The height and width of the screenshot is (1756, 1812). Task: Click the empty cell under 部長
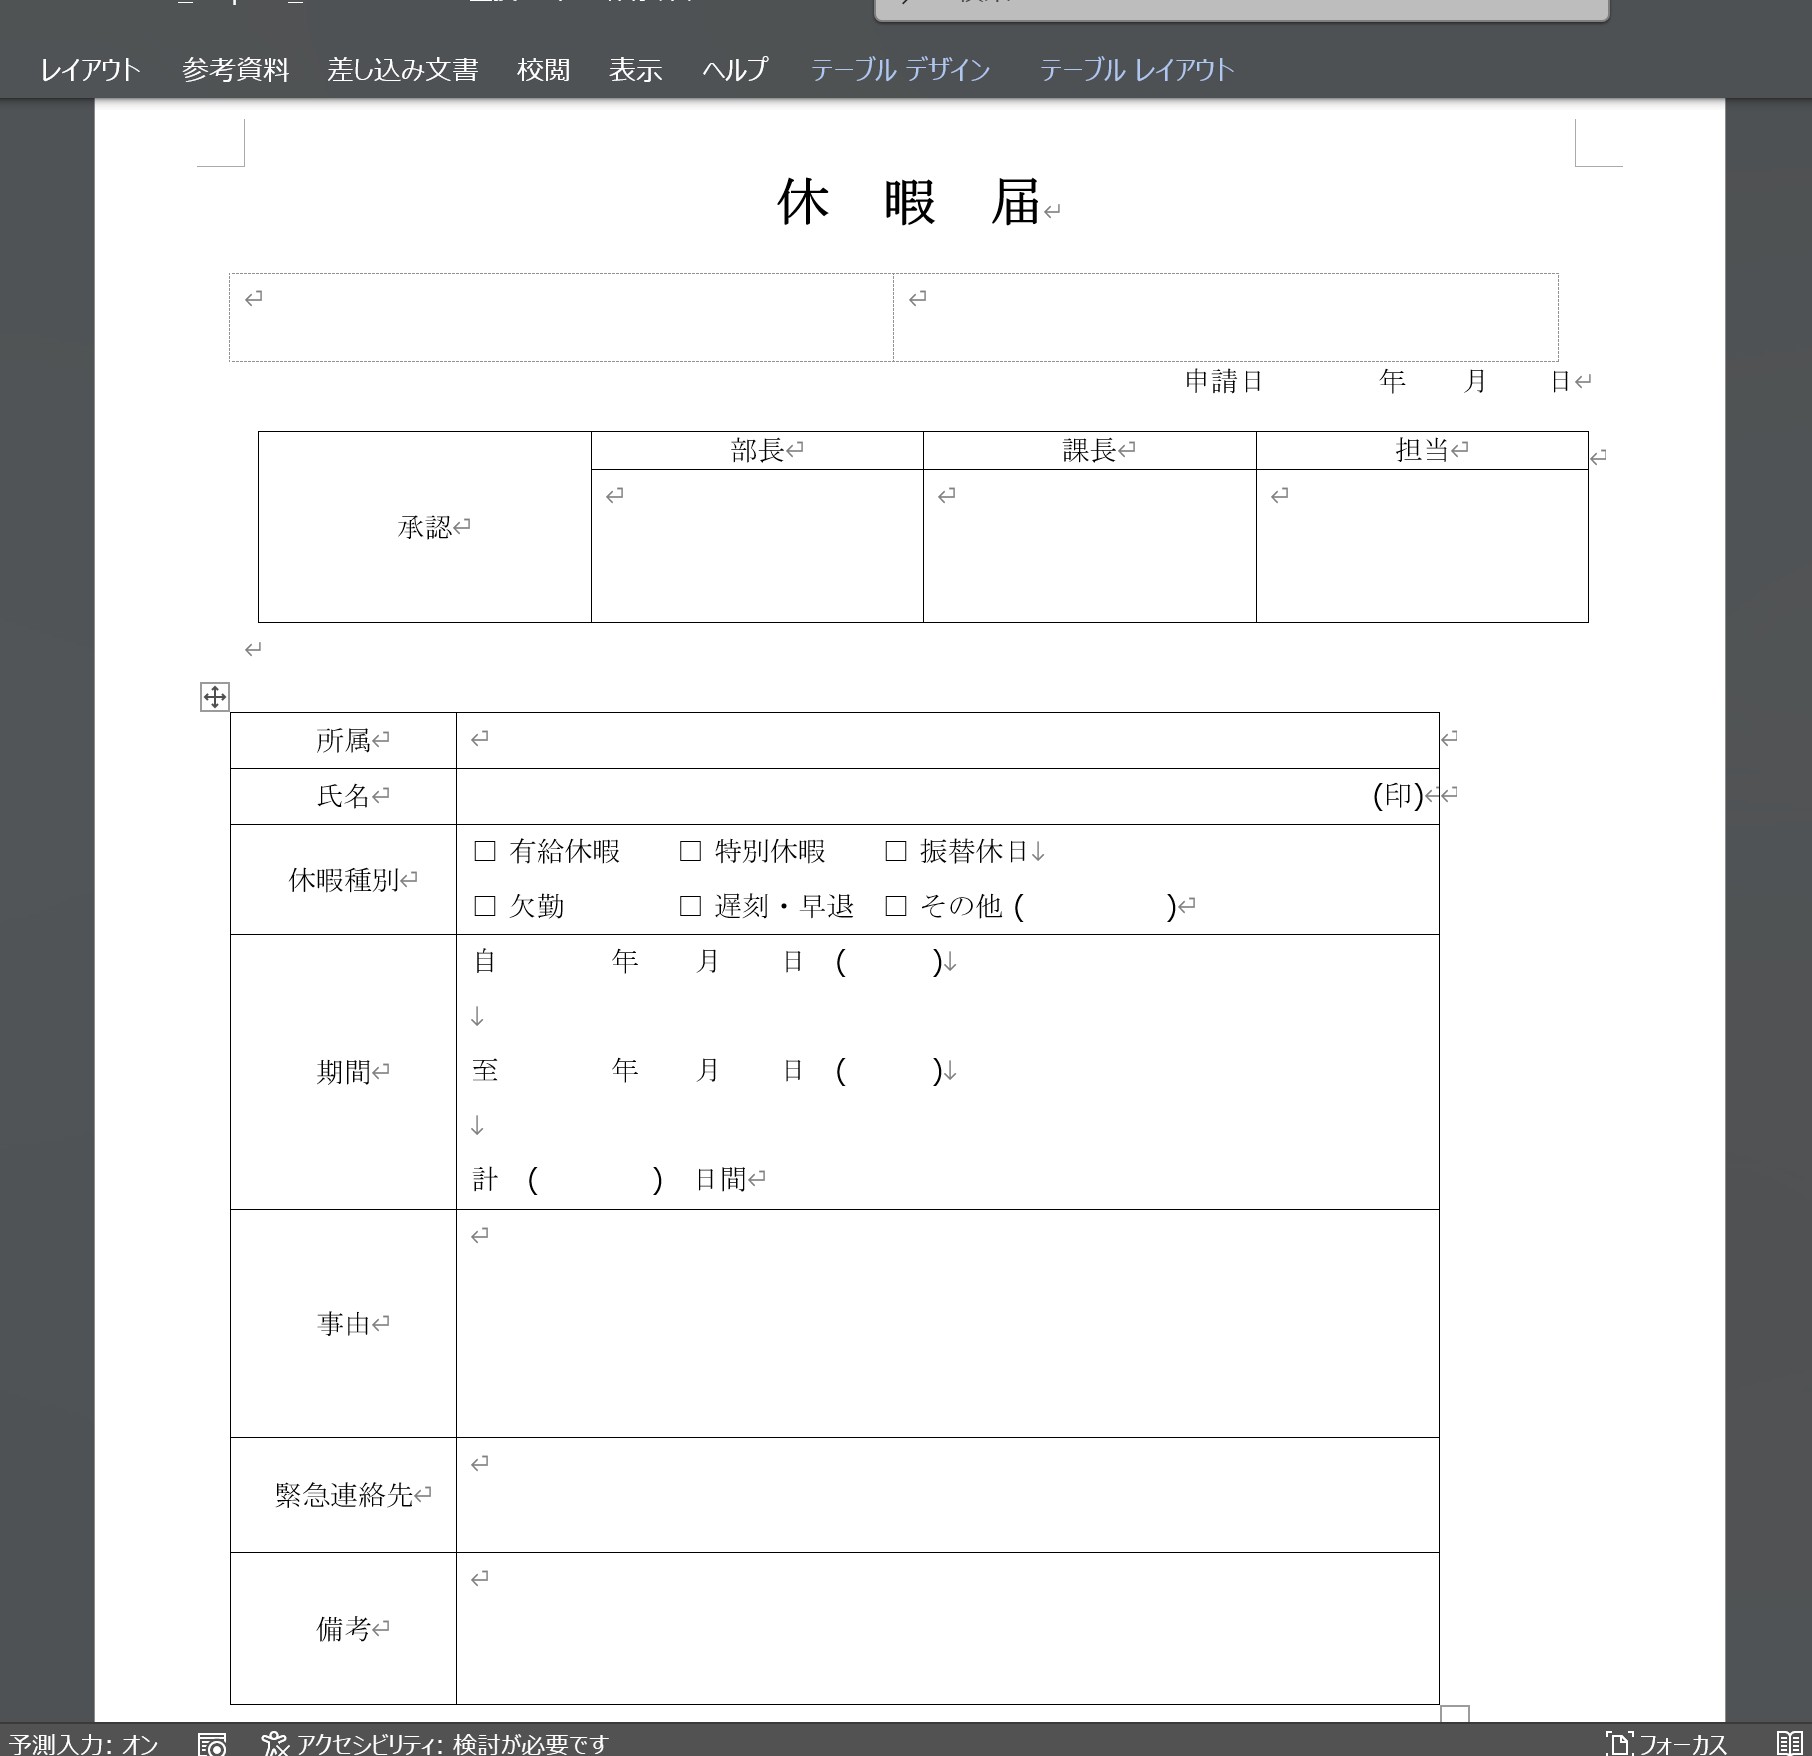pyautogui.click(x=757, y=545)
